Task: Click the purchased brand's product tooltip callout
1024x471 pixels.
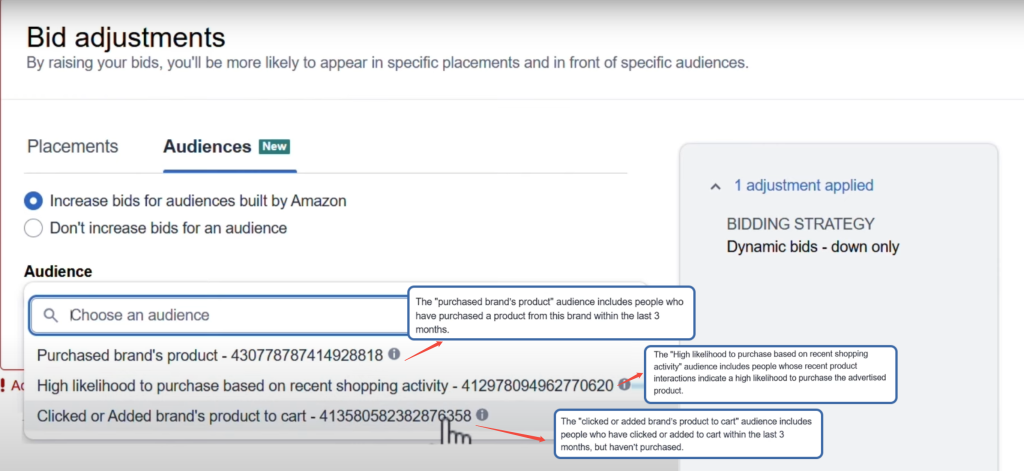Action: [x=551, y=314]
